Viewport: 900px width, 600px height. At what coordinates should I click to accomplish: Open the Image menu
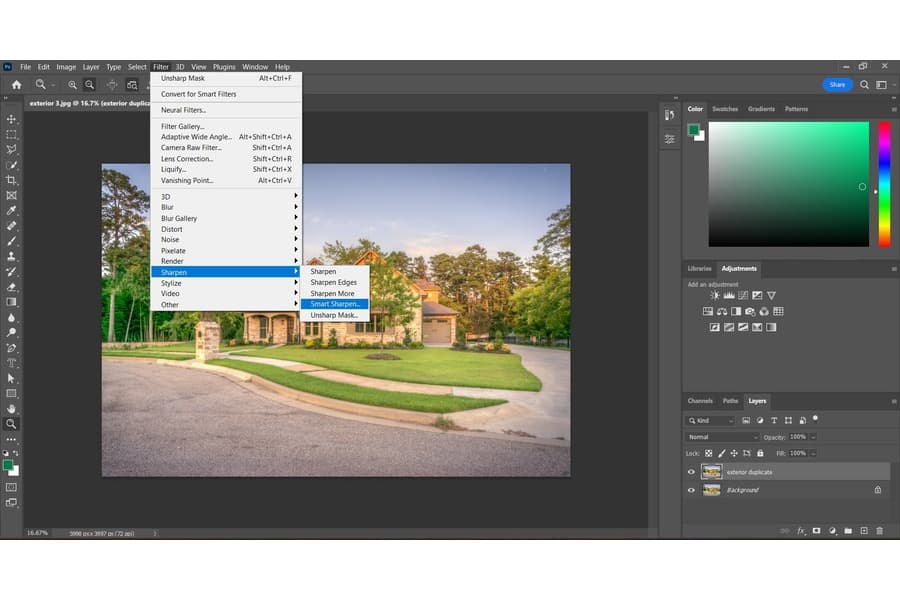tap(66, 67)
